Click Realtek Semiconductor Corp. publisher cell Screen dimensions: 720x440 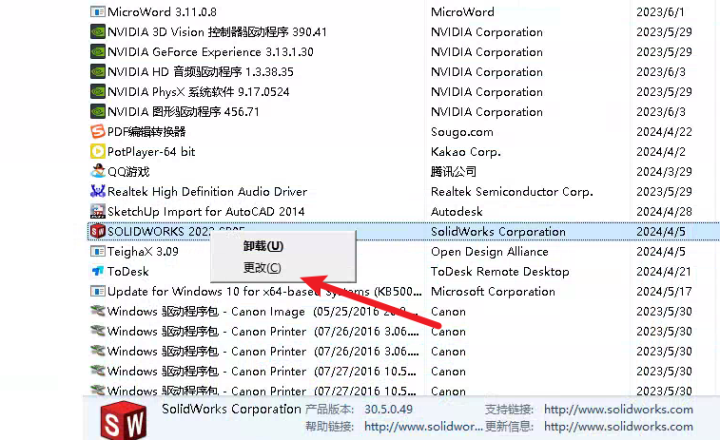click(512, 192)
